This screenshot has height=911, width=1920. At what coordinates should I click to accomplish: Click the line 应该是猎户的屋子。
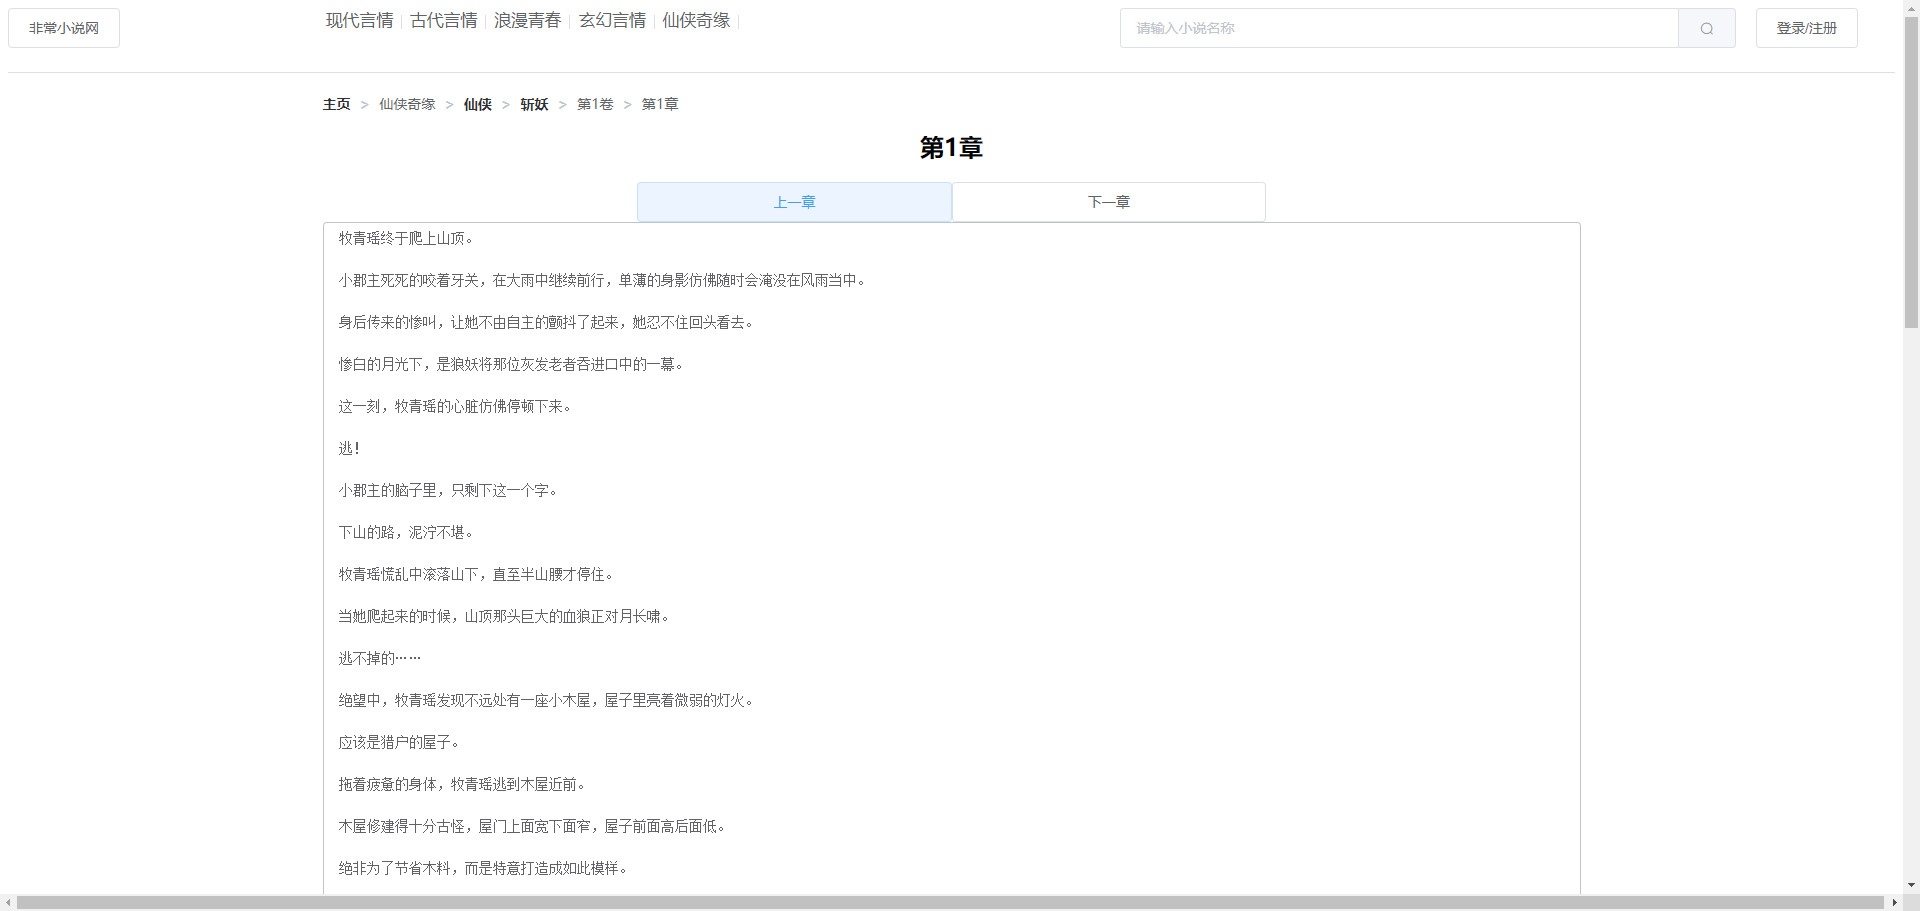399,742
